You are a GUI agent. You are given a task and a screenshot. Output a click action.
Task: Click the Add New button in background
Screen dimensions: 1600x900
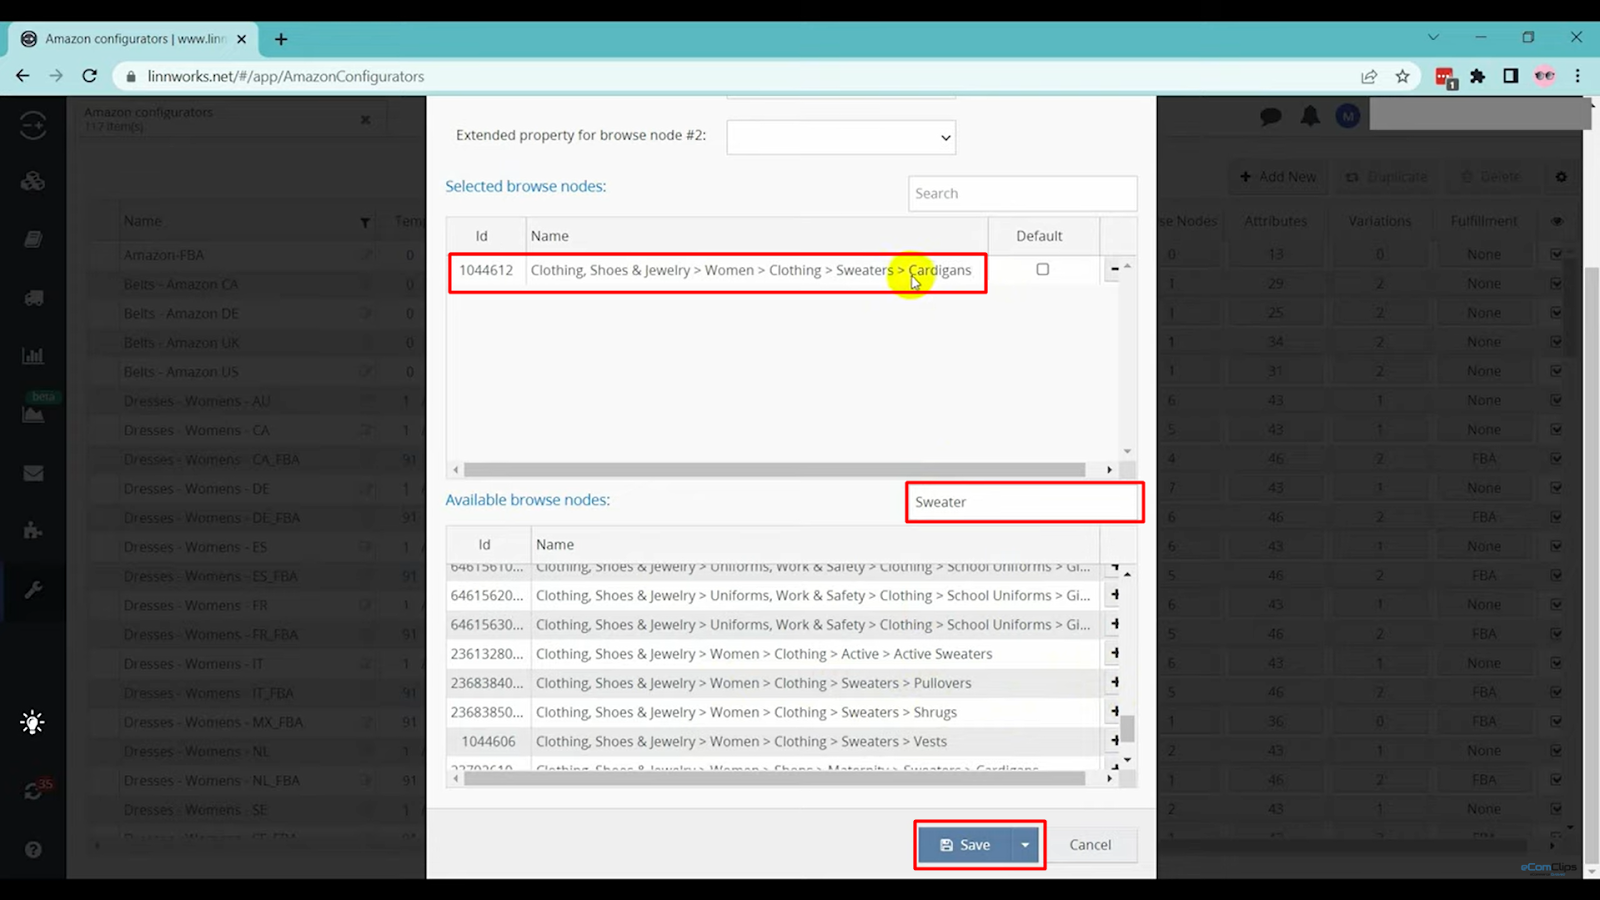pos(1278,177)
